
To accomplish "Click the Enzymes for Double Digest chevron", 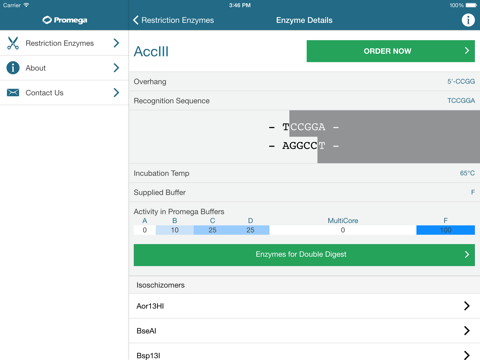I will click(x=467, y=254).
